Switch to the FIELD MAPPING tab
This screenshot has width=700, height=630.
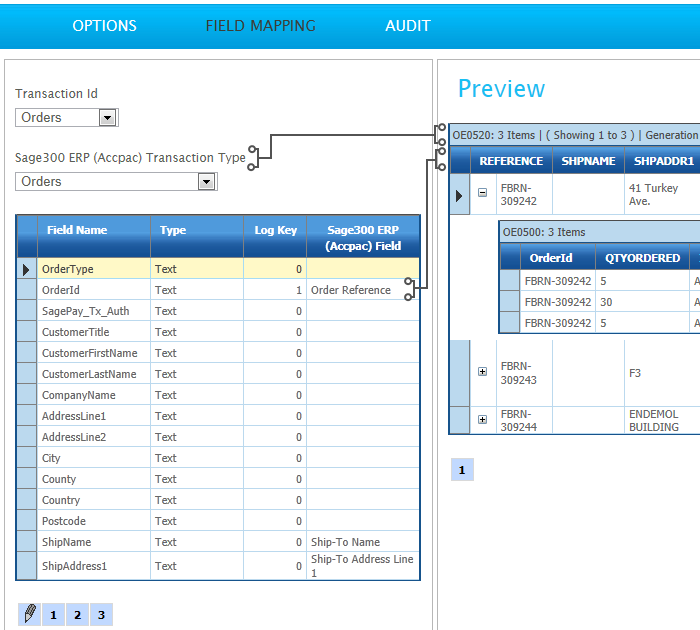260,26
